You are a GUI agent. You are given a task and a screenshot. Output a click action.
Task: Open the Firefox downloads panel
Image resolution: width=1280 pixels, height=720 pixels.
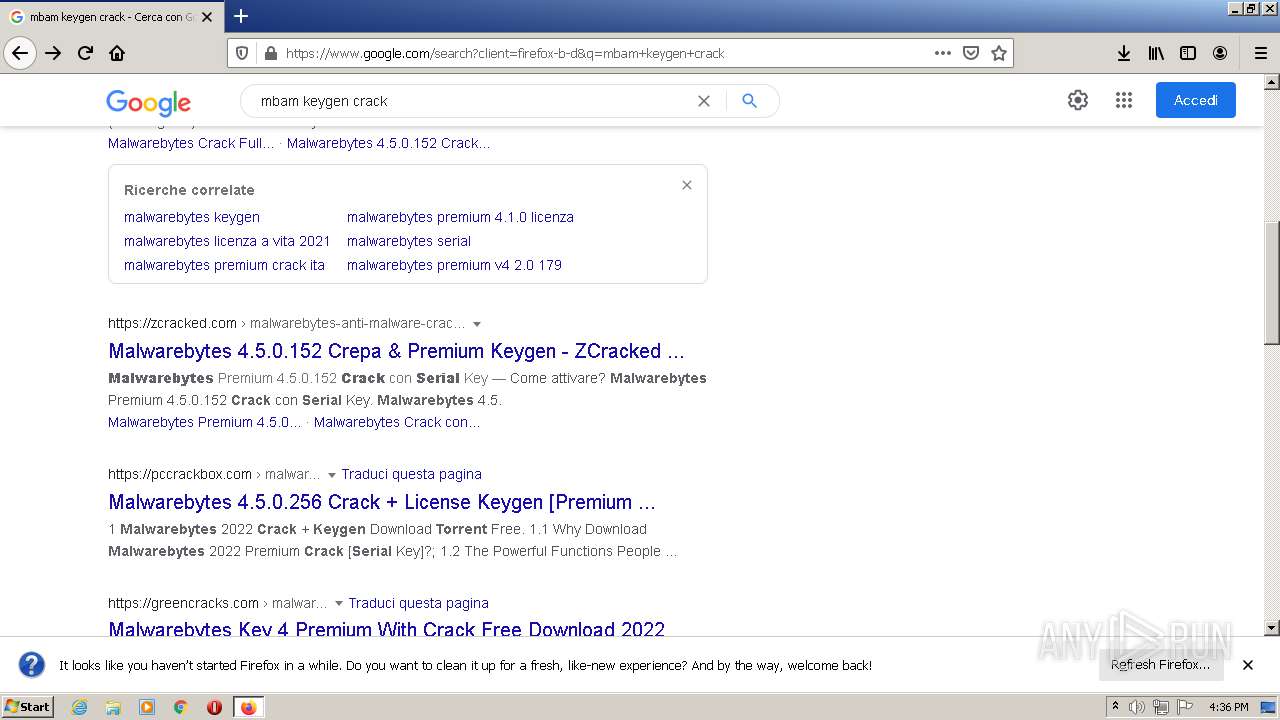(1124, 53)
